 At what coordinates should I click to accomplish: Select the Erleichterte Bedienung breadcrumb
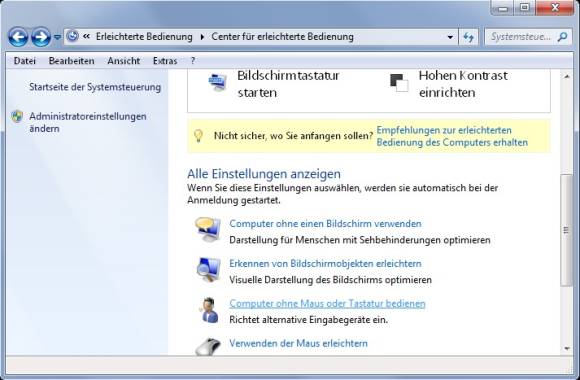(144, 37)
